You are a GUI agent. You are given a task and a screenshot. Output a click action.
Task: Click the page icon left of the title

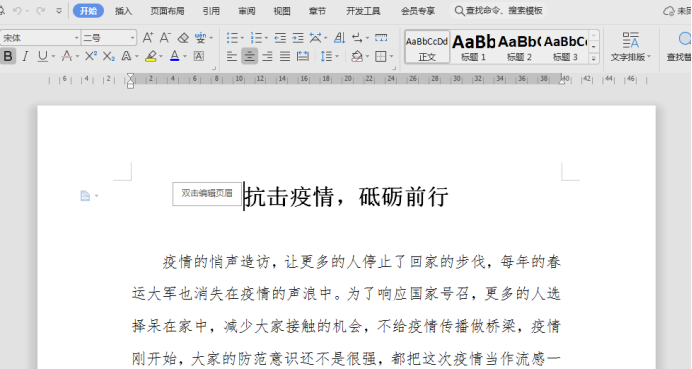(85, 196)
